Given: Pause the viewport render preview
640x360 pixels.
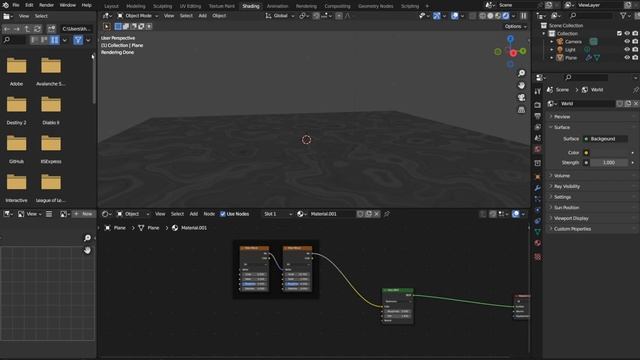Looking at the screenshot, I should (524, 16).
